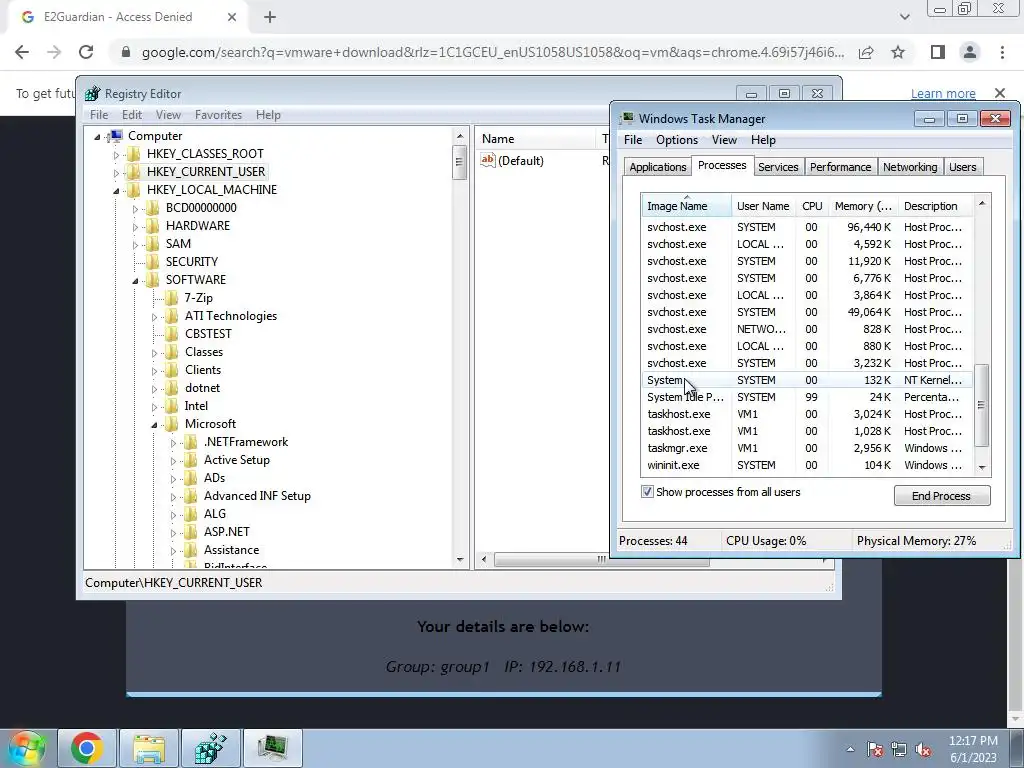Open Chrome tab search chevron
Viewport: 1024px width, 768px height.
point(904,17)
